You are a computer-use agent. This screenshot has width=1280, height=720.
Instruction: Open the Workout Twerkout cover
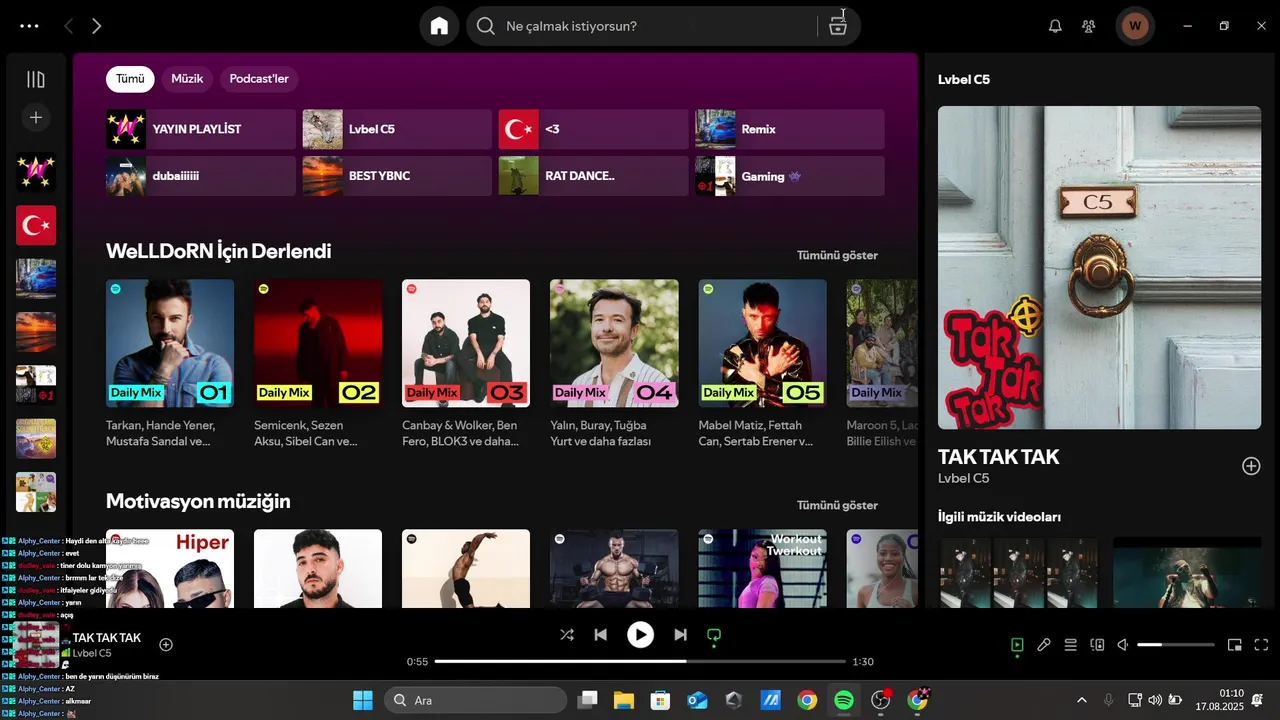[x=763, y=568]
